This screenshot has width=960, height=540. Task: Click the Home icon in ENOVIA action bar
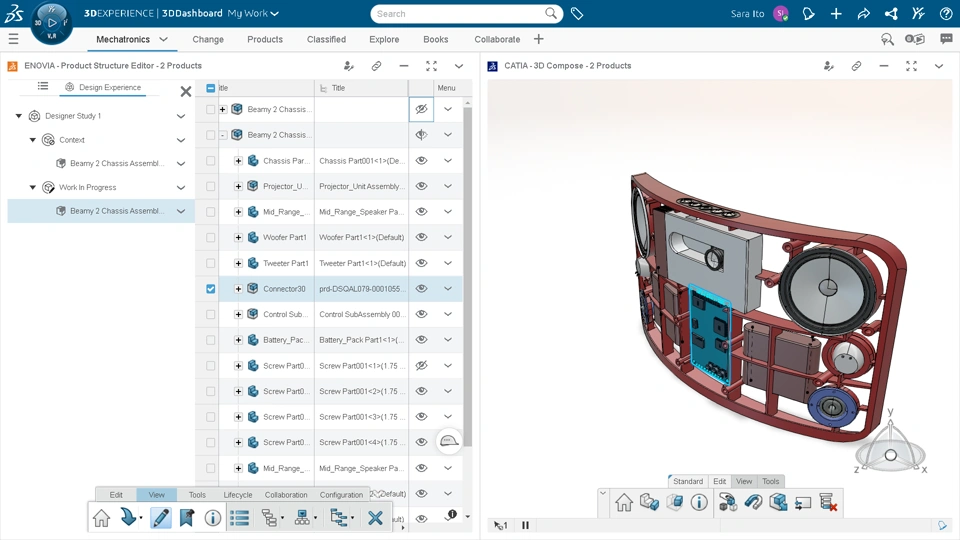[x=102, y=518]
